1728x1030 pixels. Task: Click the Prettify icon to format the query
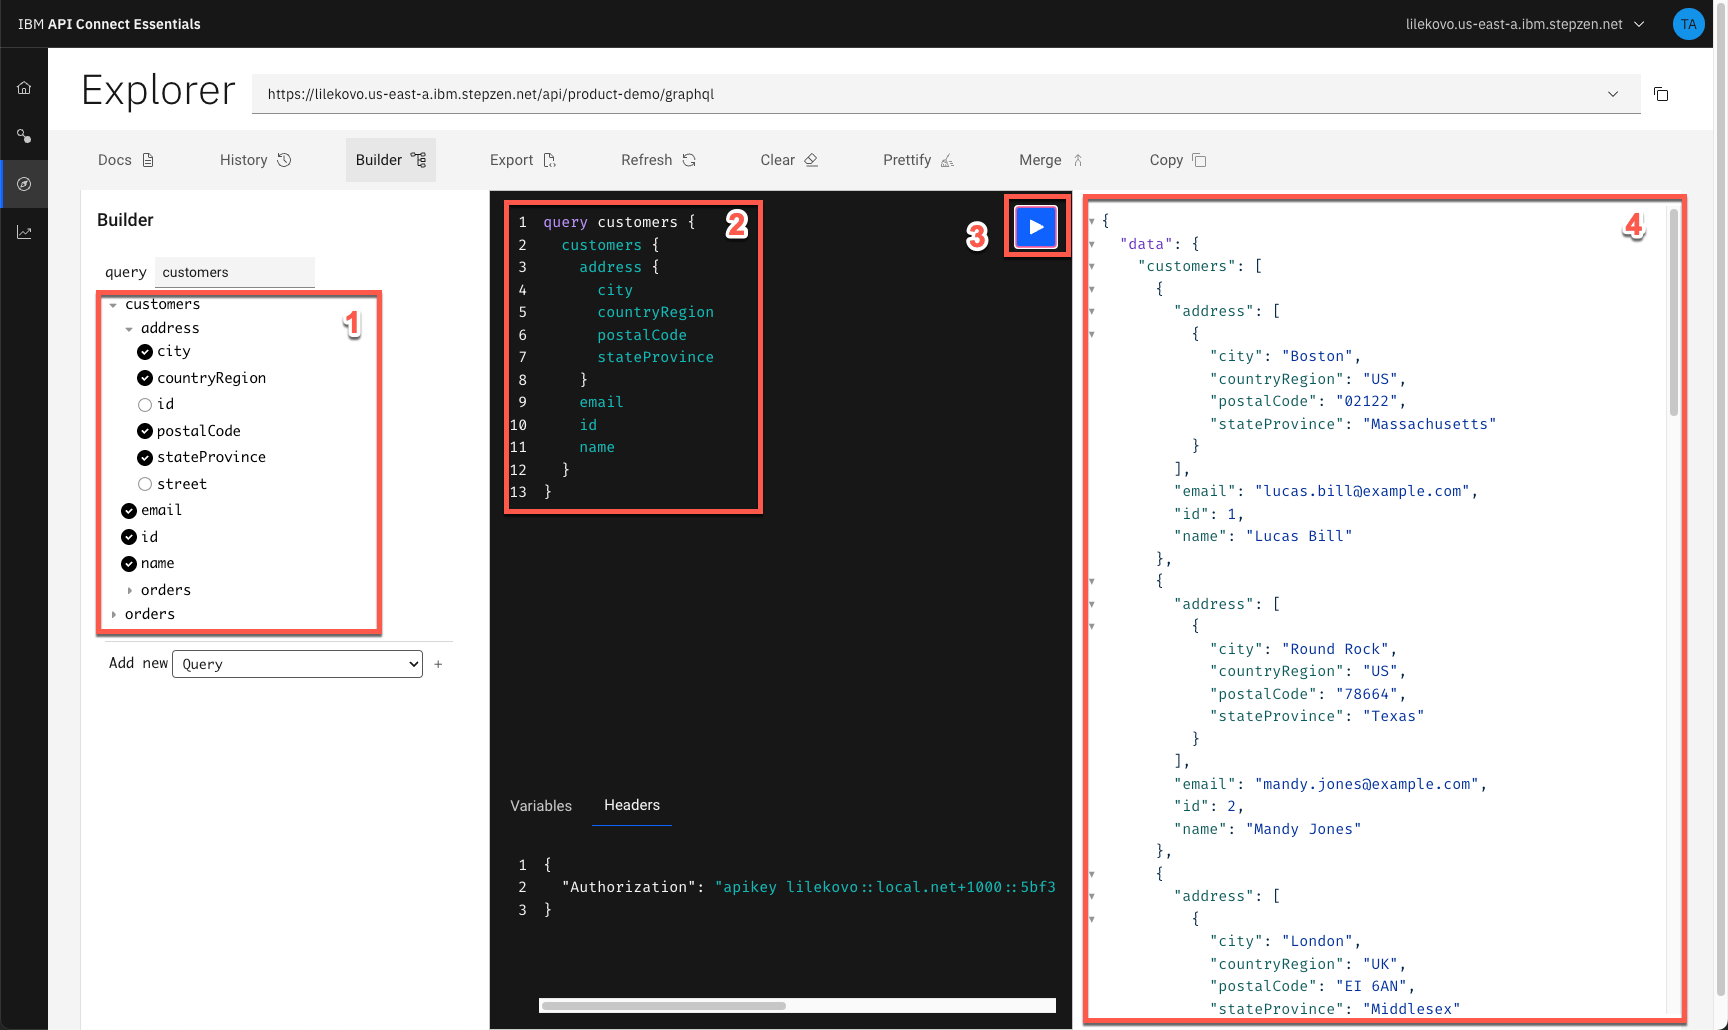tap(946, 159)
